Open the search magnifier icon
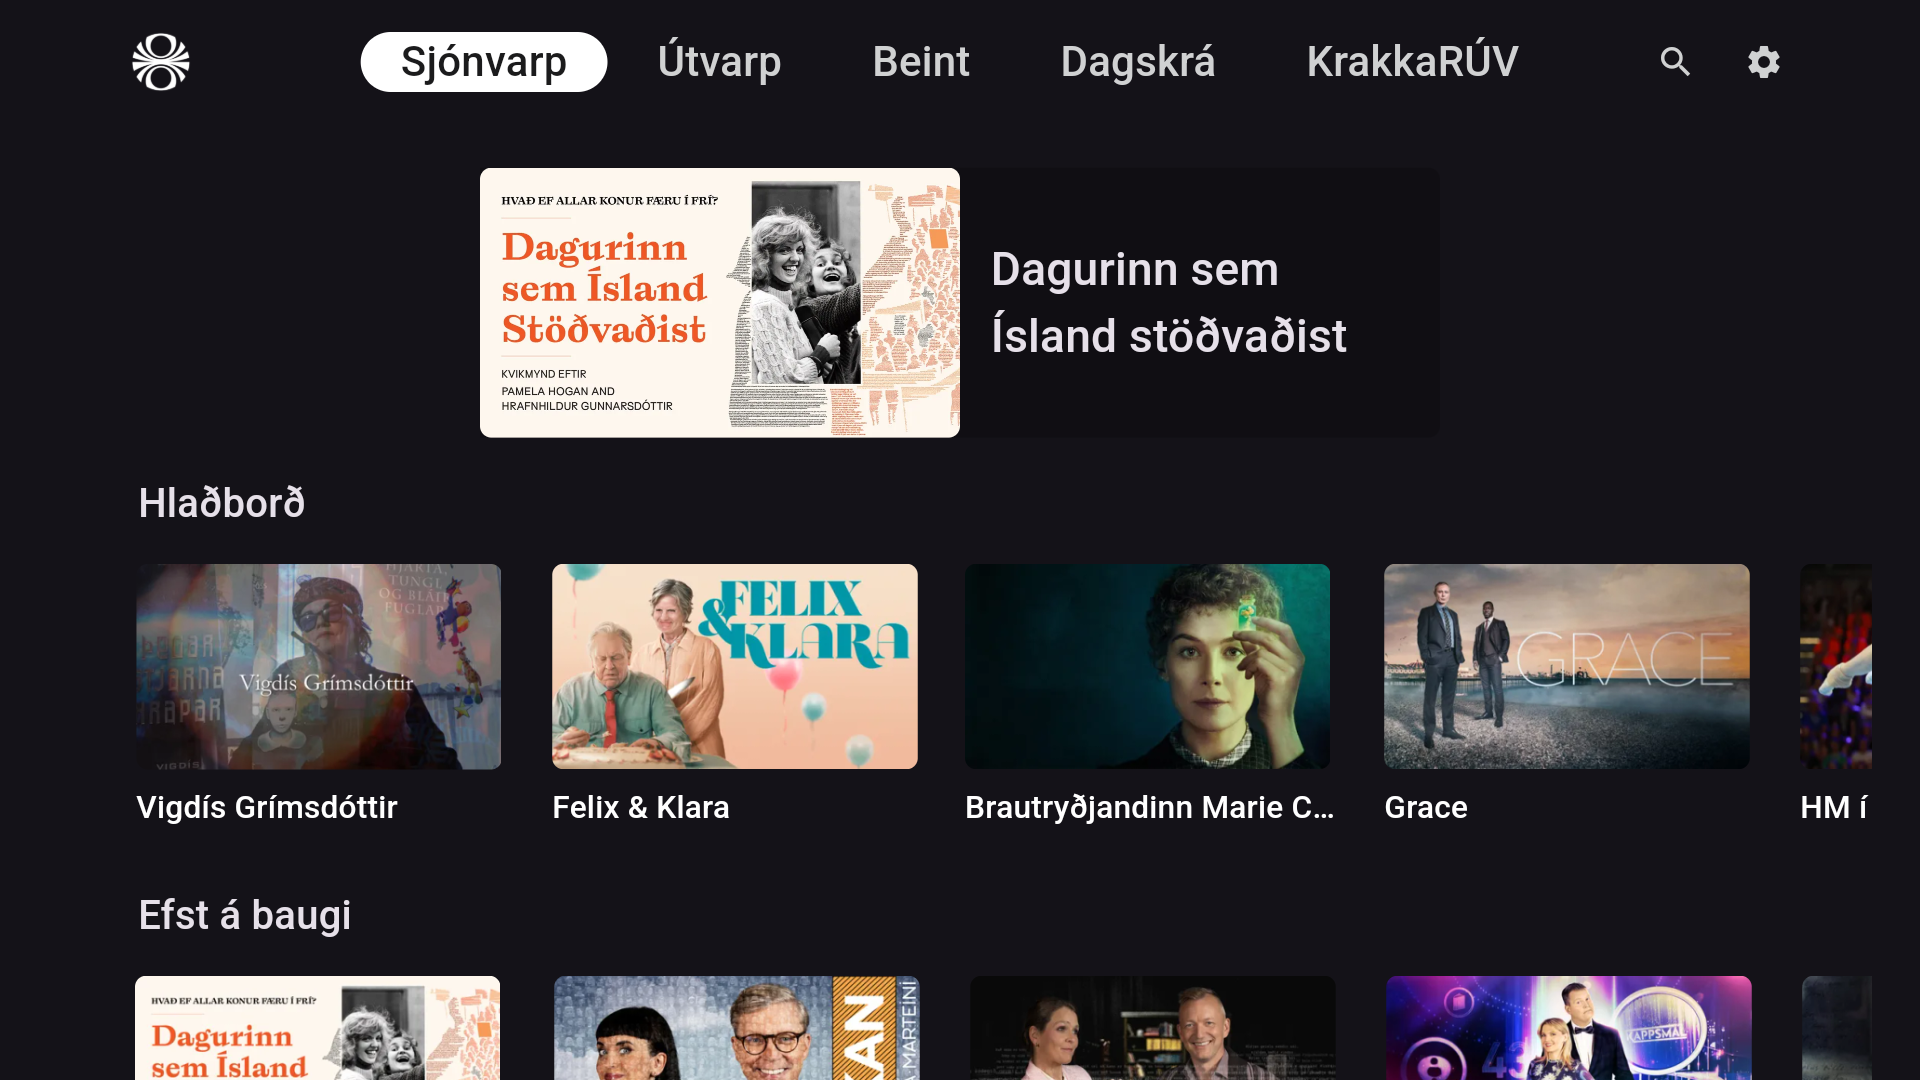This screenshot has height=1080, width=1920. pyautogui.click(x=1675, y=62)
